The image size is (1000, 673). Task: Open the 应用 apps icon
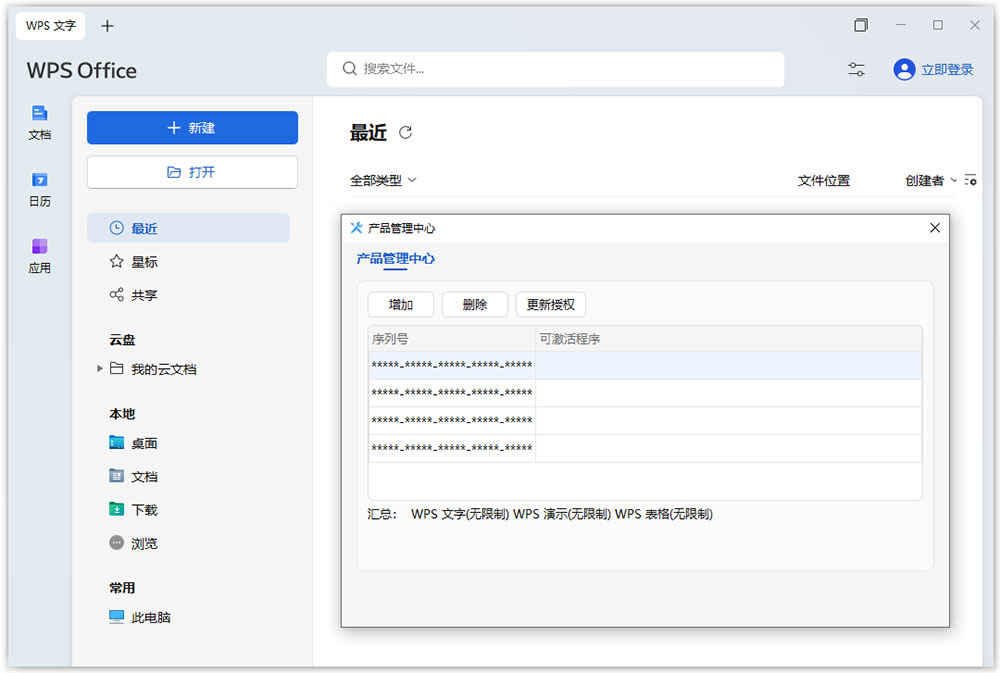pyautogui.click(x=40, y=256)
